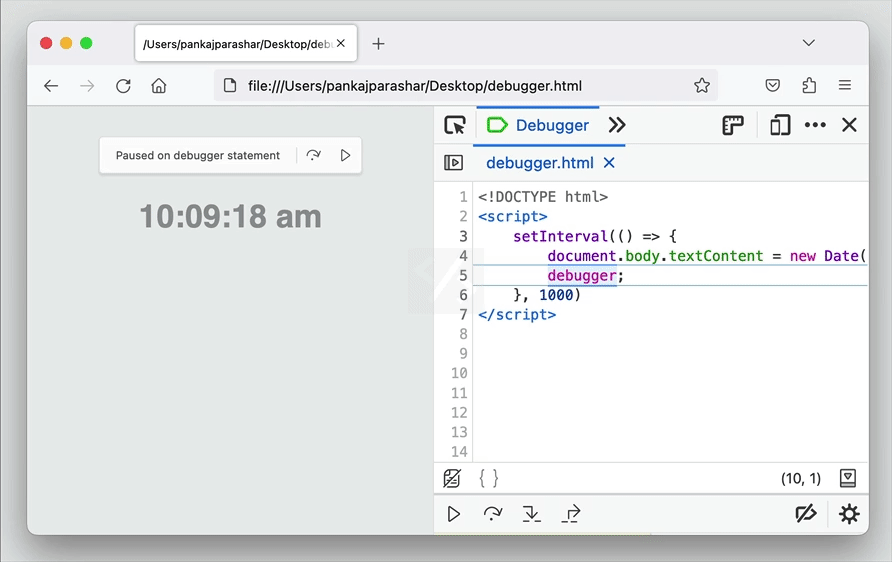Reload the current page
The image size is (892, 562).
point(123,86)
